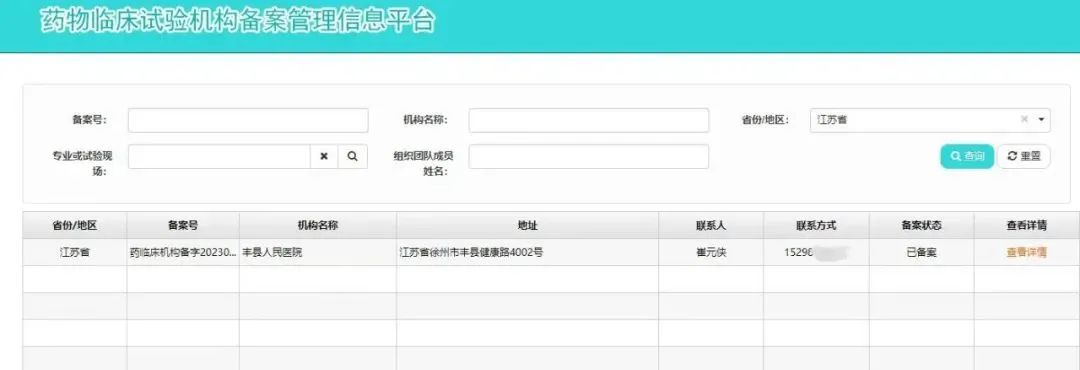Click the 联系方式 column header
This screenshot has height=370, width=1080.
coord(816,225)
